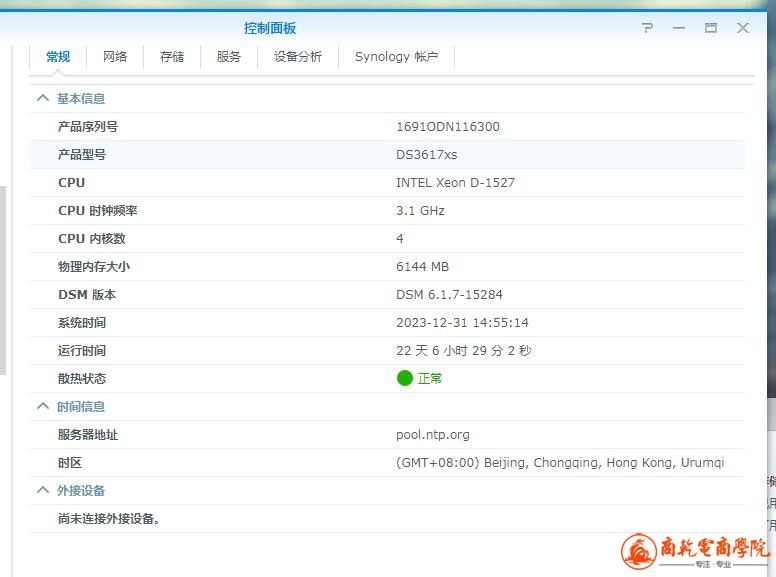
Task: Click the 物理内存大小 label
Action: click(x=94, y=267)
